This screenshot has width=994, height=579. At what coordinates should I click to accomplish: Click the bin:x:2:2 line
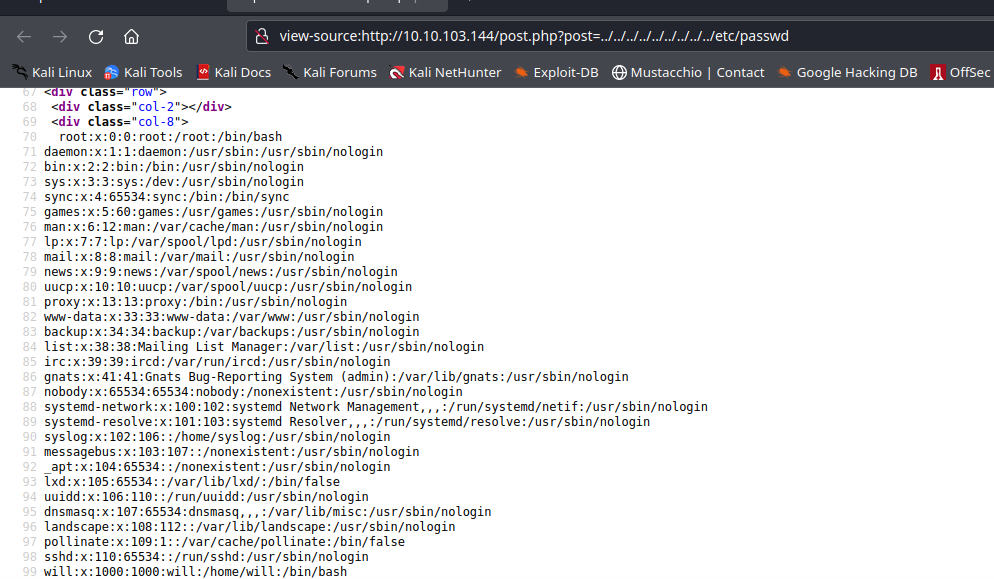(174, 167)
